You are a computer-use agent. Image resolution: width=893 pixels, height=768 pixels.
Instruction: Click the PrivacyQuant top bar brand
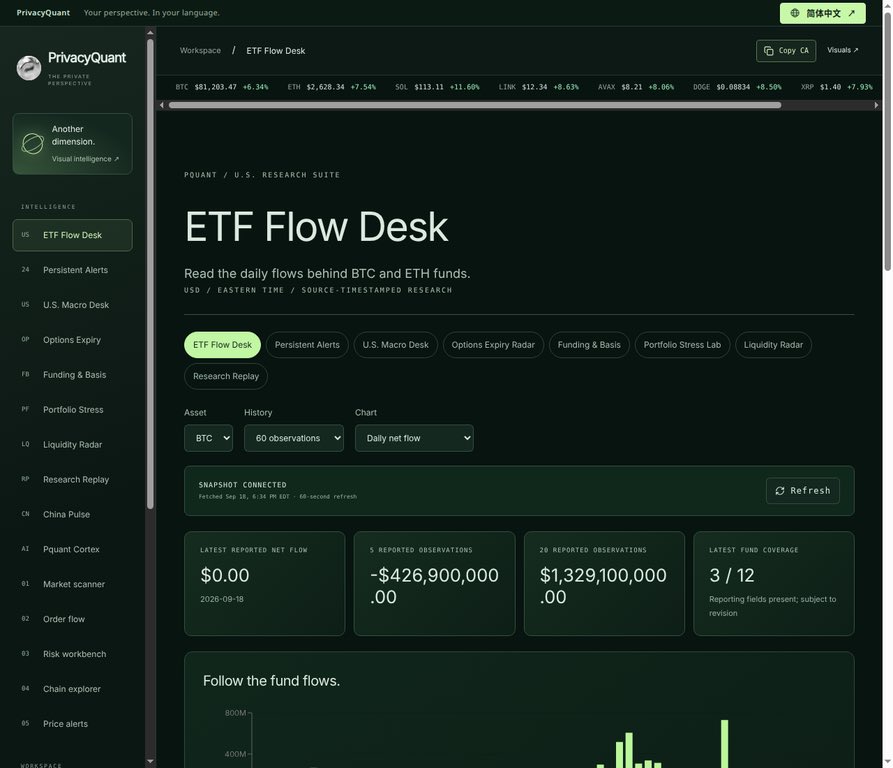pos(43,13)
